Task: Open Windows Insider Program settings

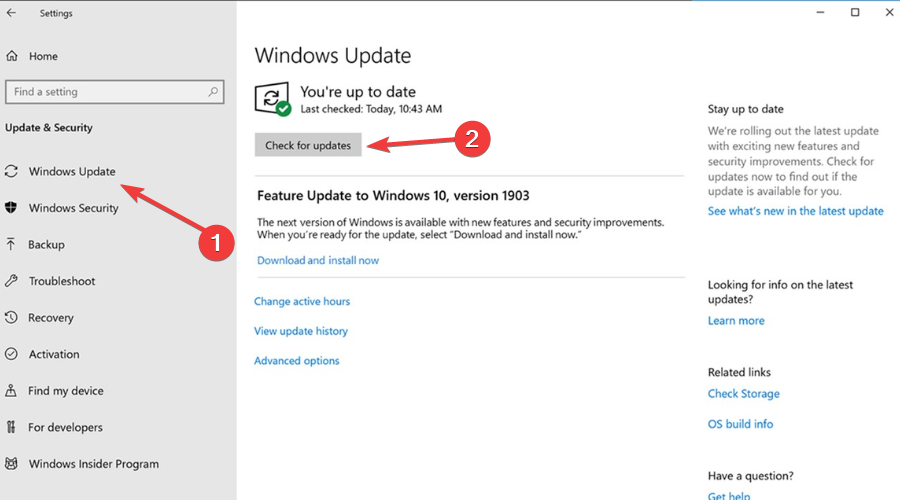Action: pos(94,464)
